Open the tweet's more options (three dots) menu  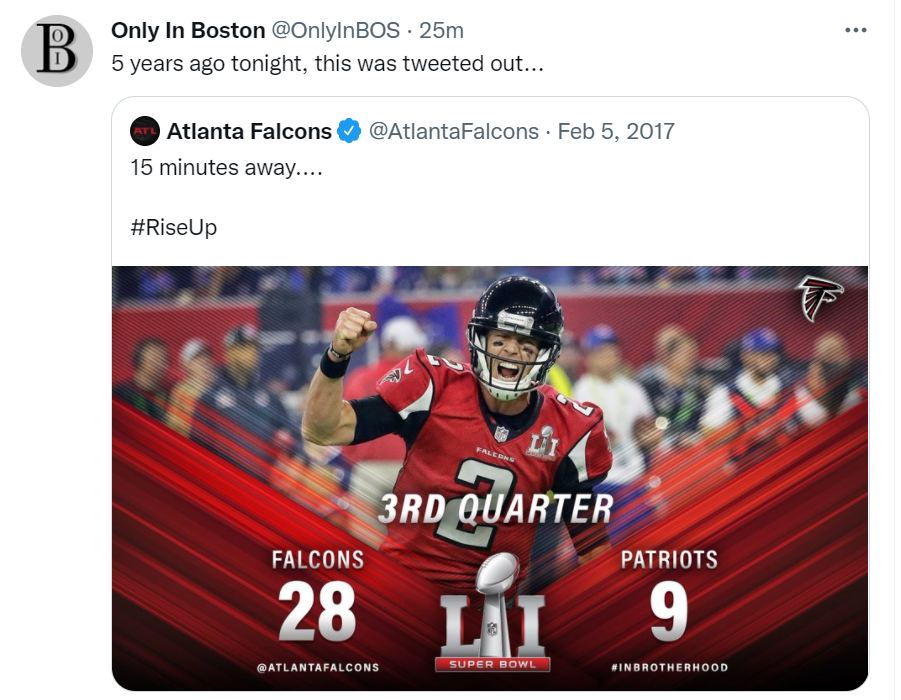(856, 30)
